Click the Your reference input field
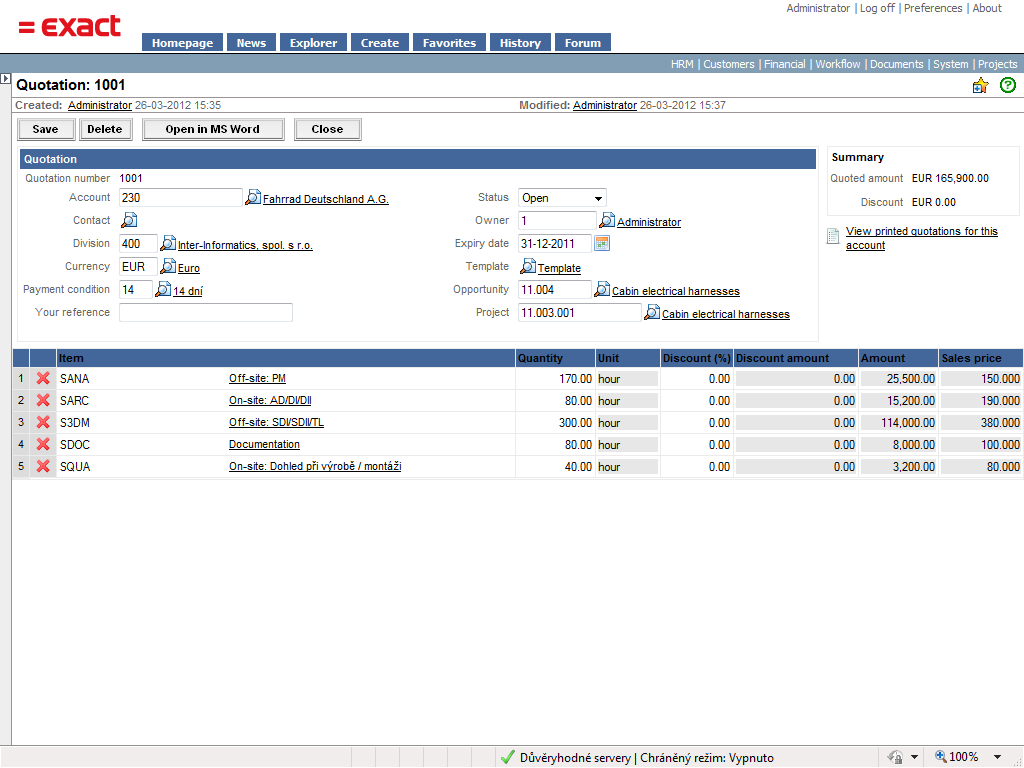 [206, 312]
